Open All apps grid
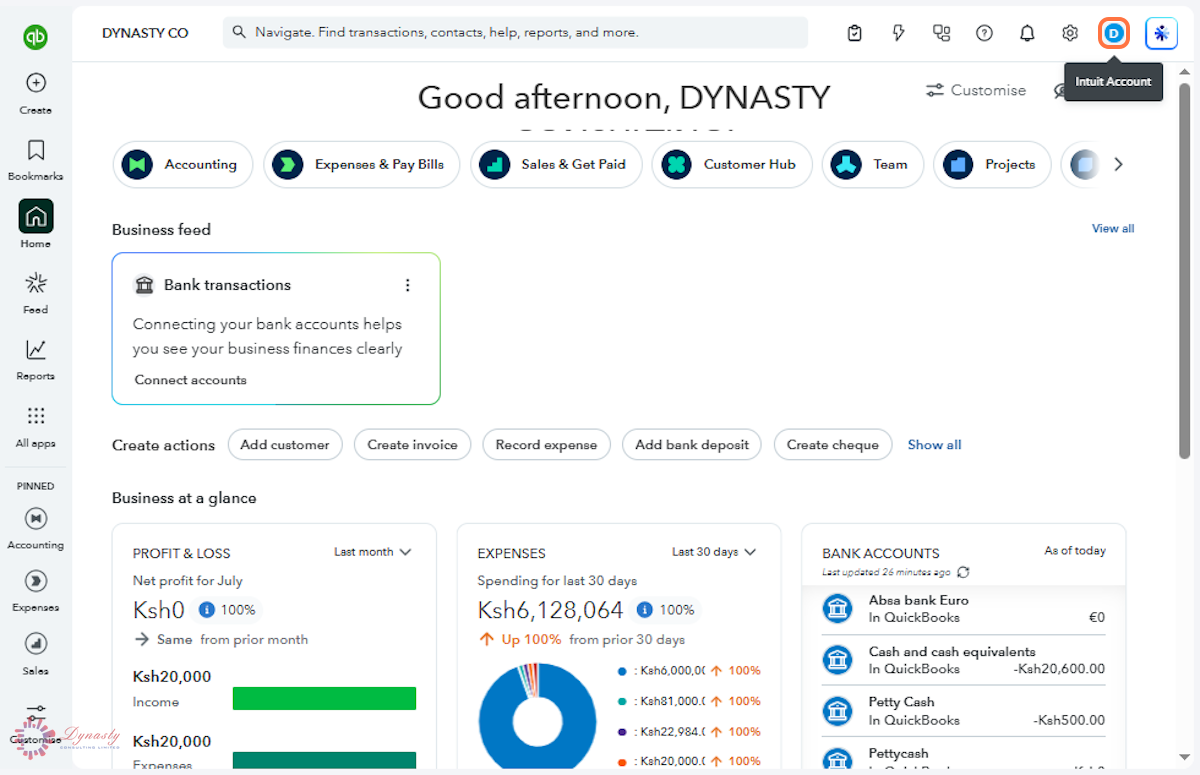This screenshot has height=775, width=1200. [x=36, y=416]
